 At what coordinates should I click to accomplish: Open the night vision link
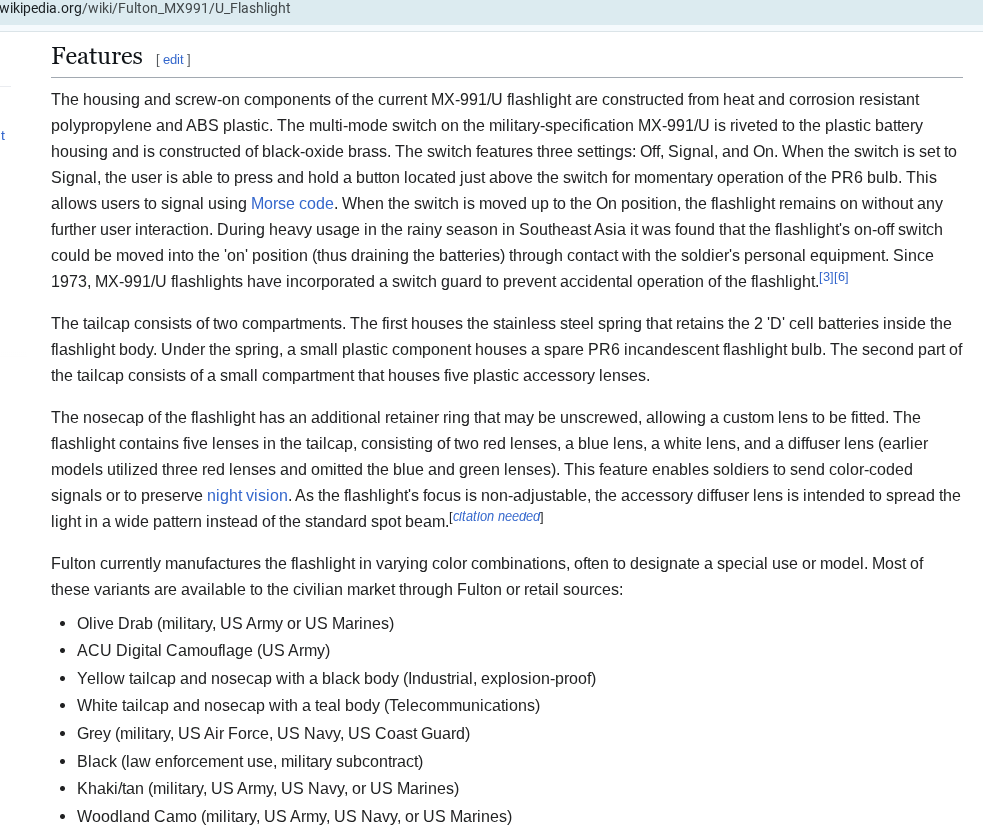point(247,496)
